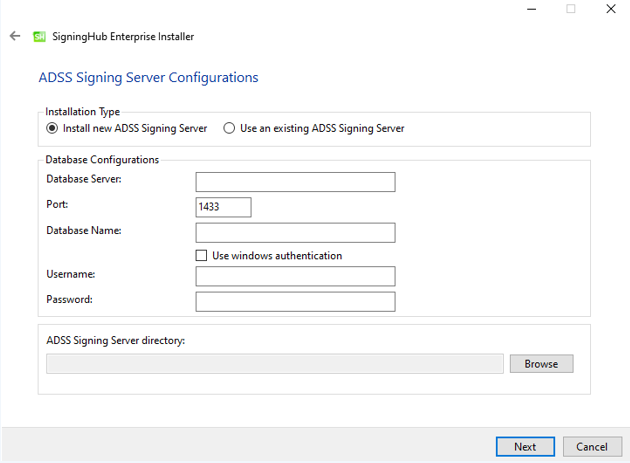Click the Username text field
This screenshot has width=630, height=463.
coord(295,276)
